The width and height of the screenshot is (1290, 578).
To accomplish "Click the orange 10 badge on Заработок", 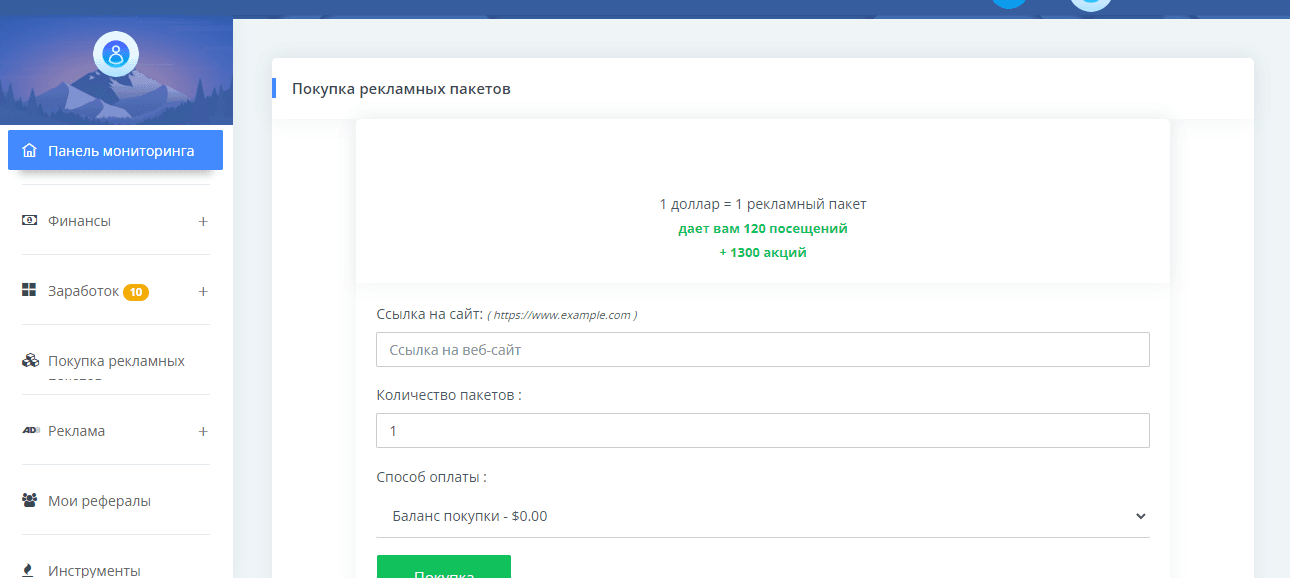I will click(x=136, y=292).
